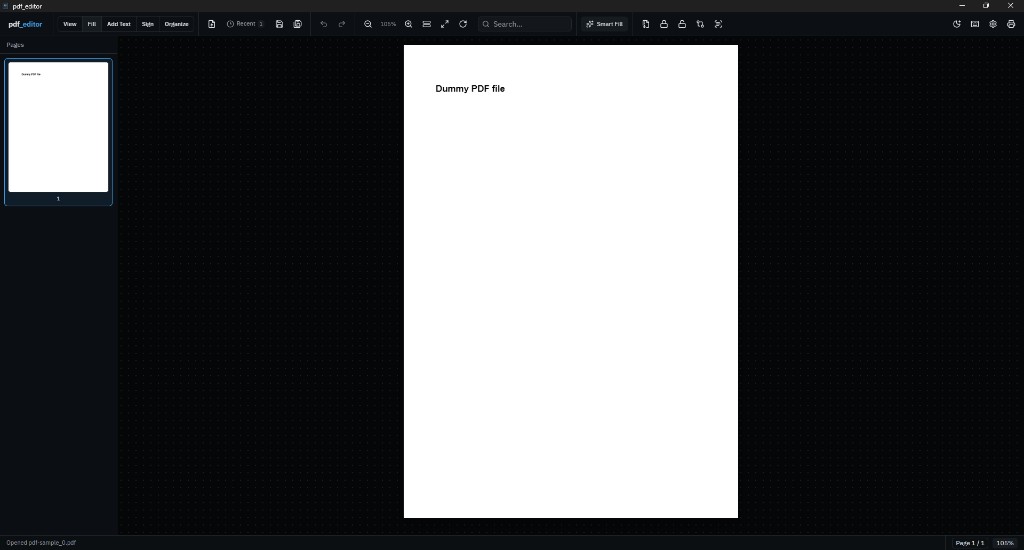Switch to Fill mode tab
Viewport: 1024px width, 550px height.
click(x=92, y=24)
